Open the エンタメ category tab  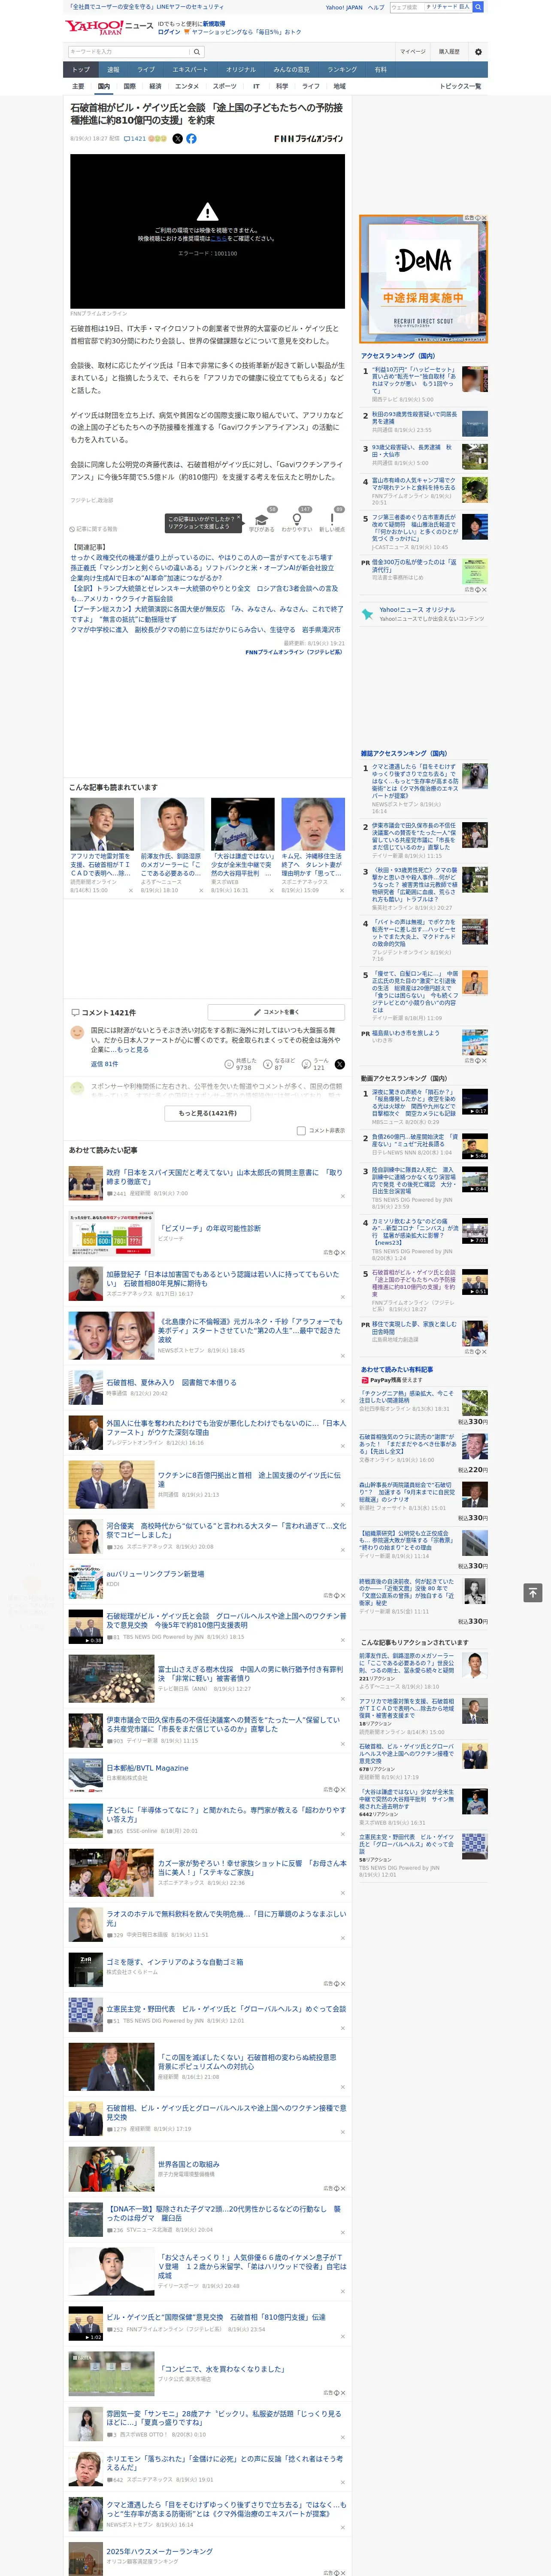coord(187,86)
